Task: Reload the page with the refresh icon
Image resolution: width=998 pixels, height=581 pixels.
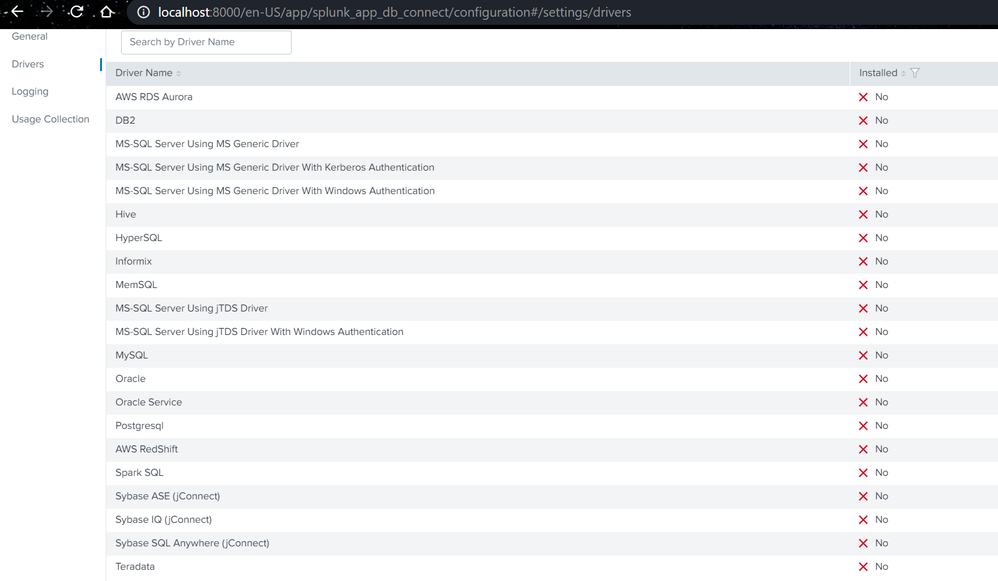Action: pos(76,11)
